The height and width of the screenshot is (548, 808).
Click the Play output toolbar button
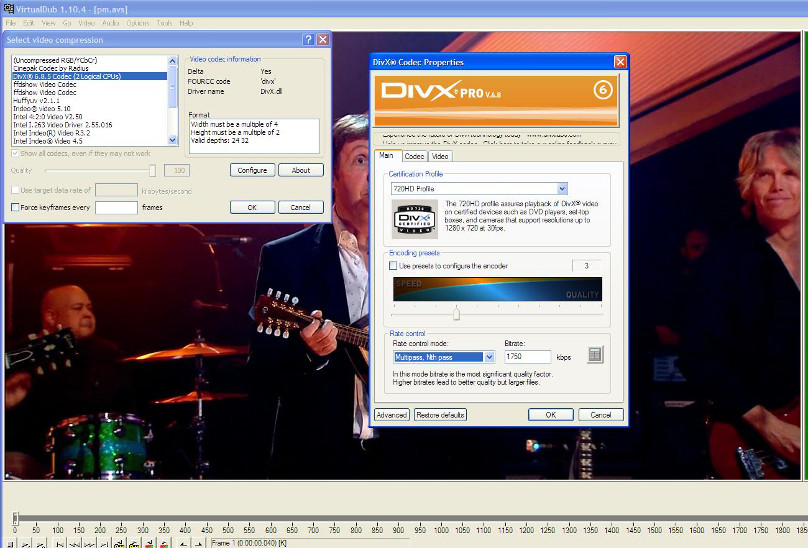[x=40, y=543]
